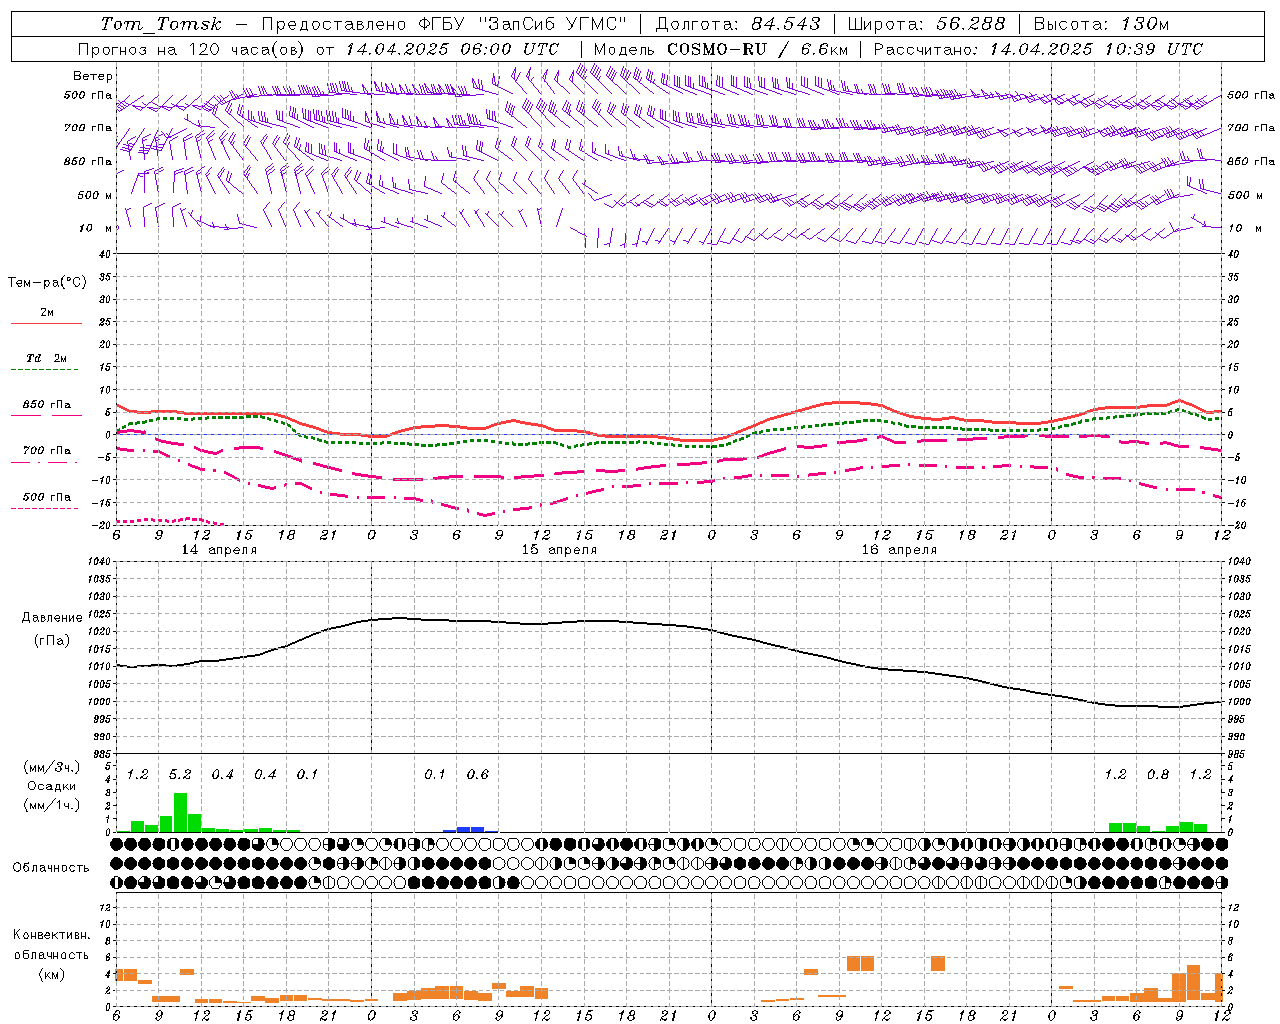Click the solid red 2м legend line
Screen dimensions: 1280x1024
pyautogui.click(x=46, y=323)
